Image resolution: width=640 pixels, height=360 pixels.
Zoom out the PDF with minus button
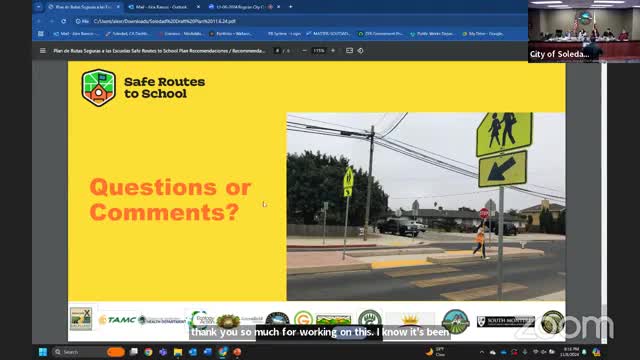[304, 51]
